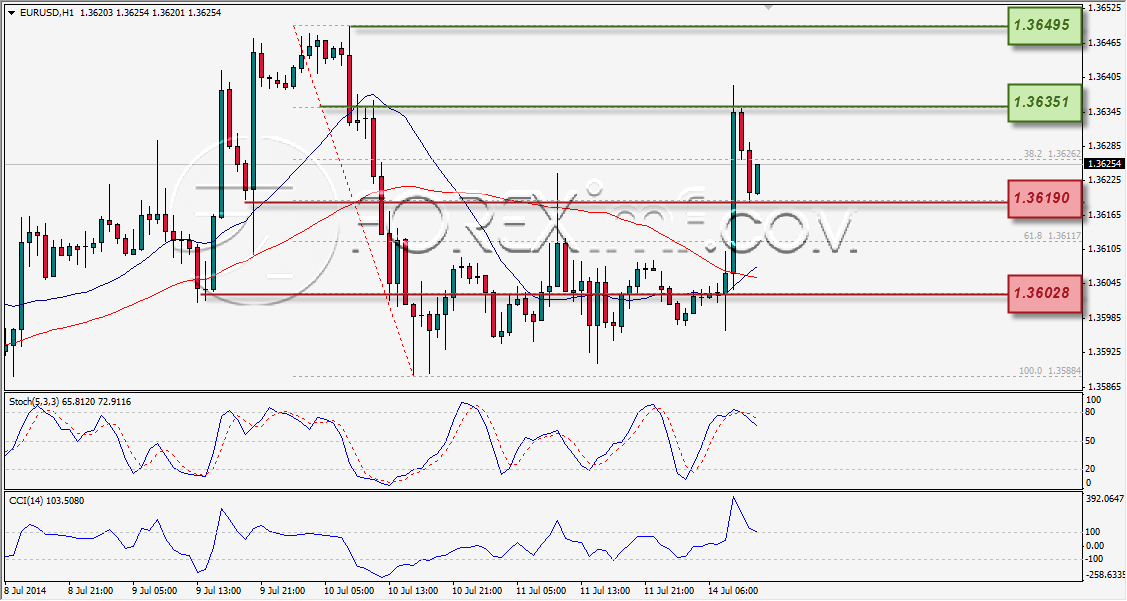Viewport: 1127px width, 601px height.
Task: Click the current price tag 1.36254 on axis
Action: point(1103,164)
